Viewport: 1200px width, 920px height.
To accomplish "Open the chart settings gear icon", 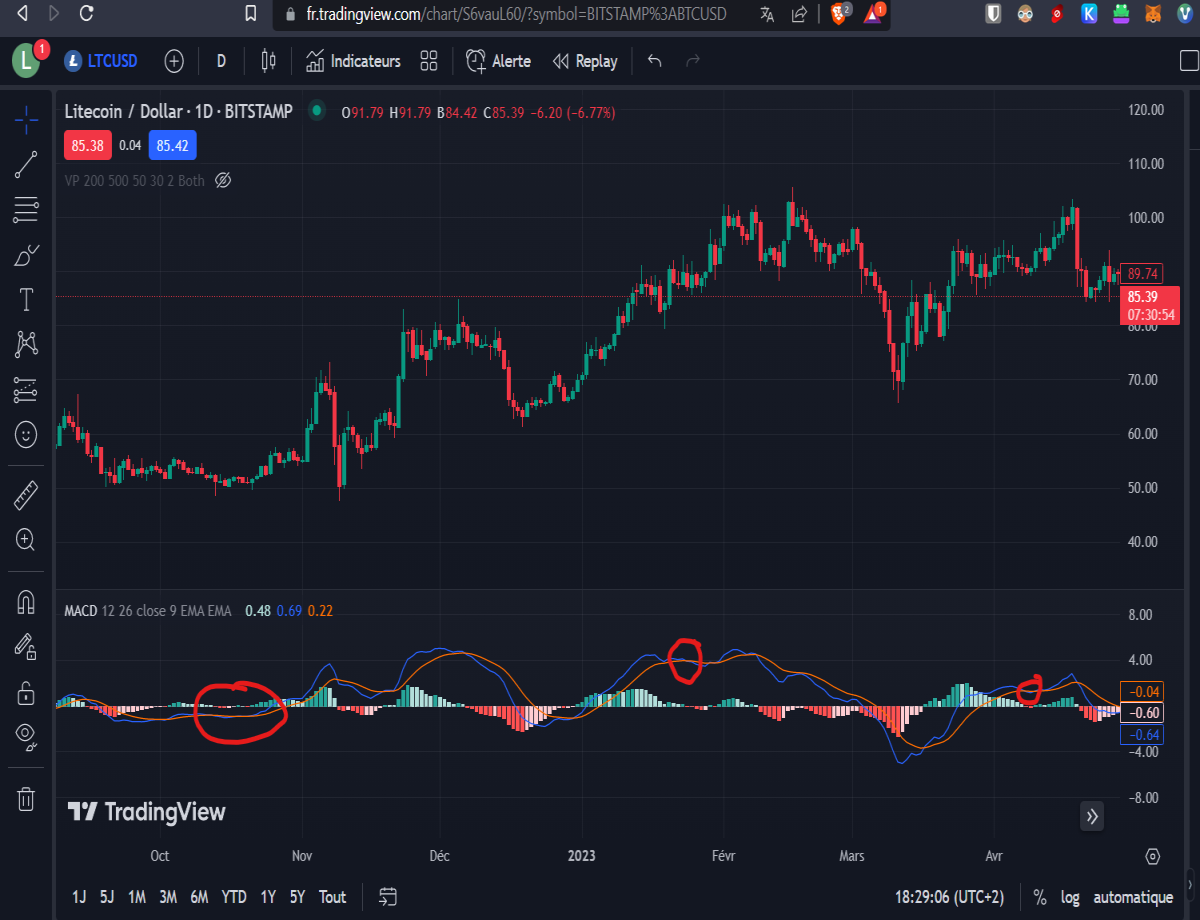I will pyautogui.click(x=1152, y=856).
